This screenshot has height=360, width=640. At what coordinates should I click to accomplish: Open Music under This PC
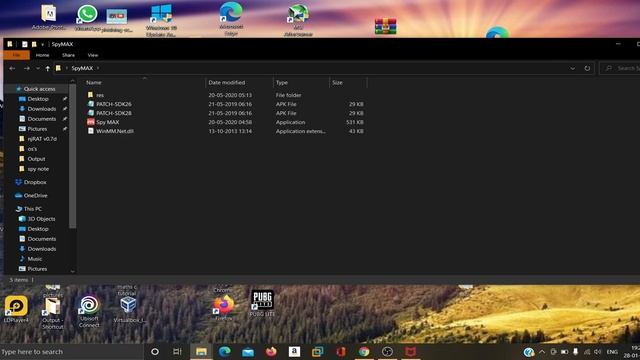click(35, 259)
